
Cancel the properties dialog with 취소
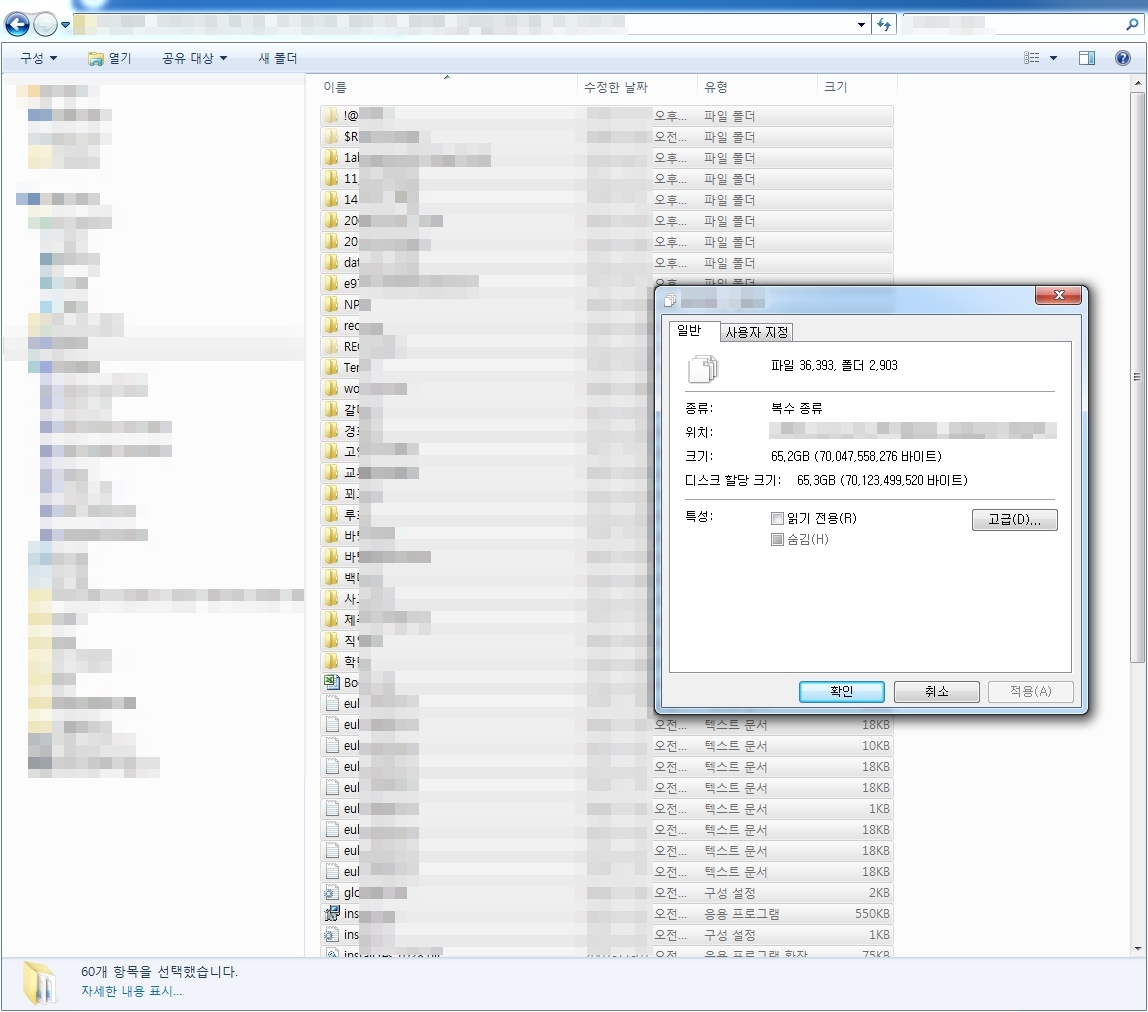point(936,691)
